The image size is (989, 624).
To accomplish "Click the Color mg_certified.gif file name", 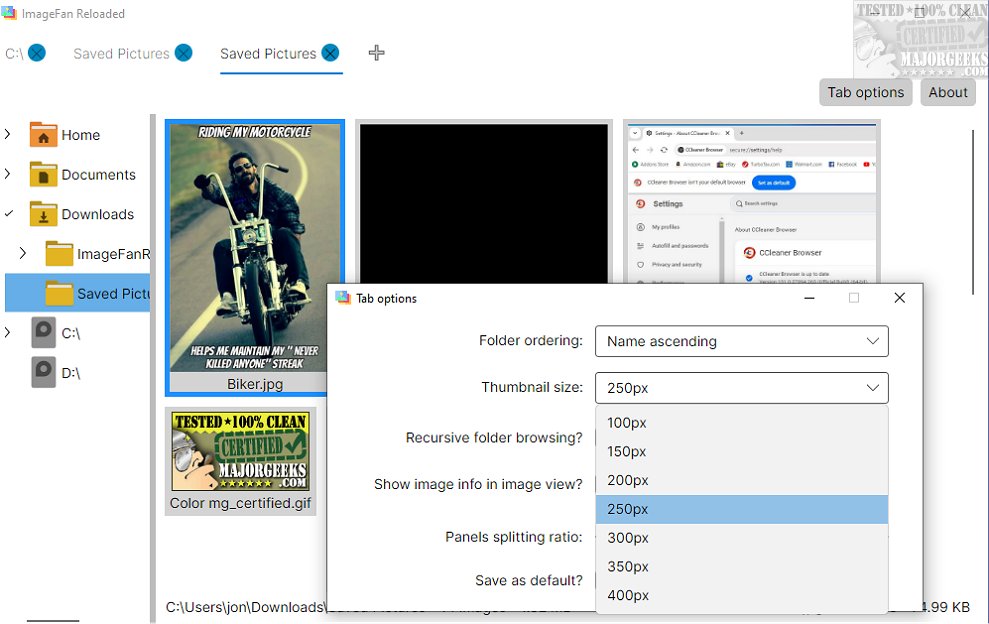I will click(240, 503).
